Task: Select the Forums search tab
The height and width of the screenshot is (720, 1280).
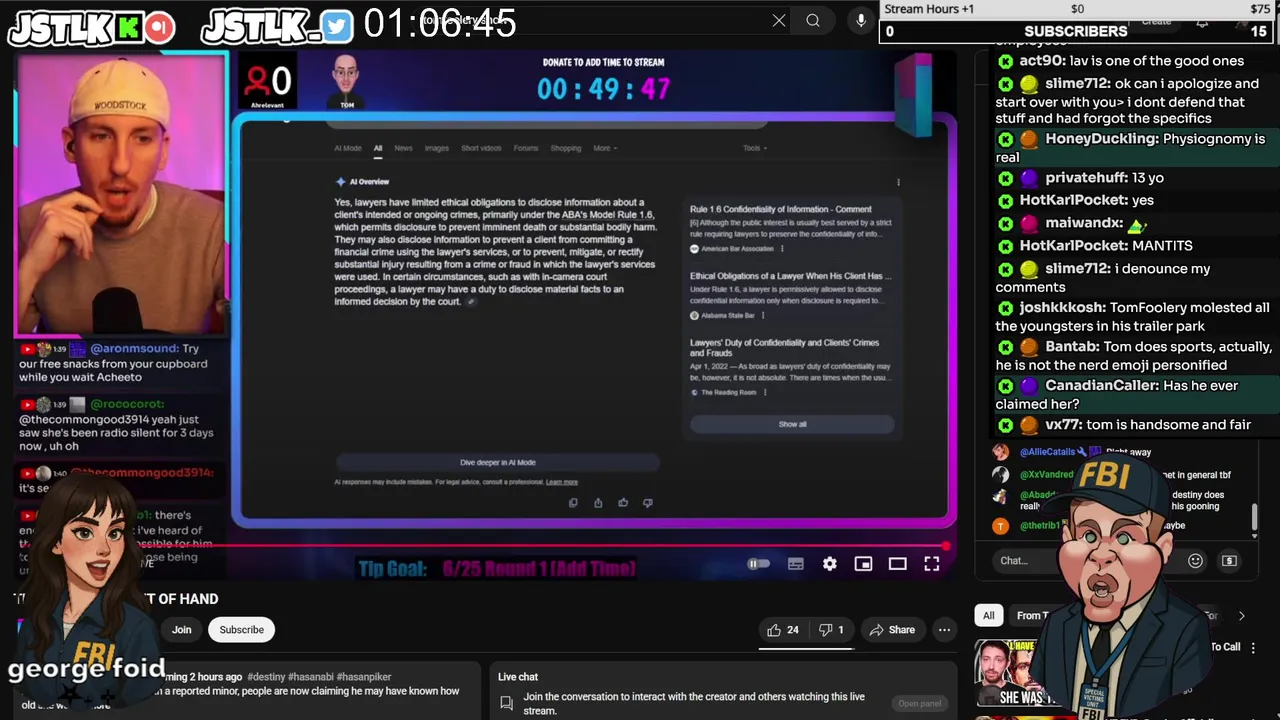Action: pyautogui.click(x=526, y=148)
